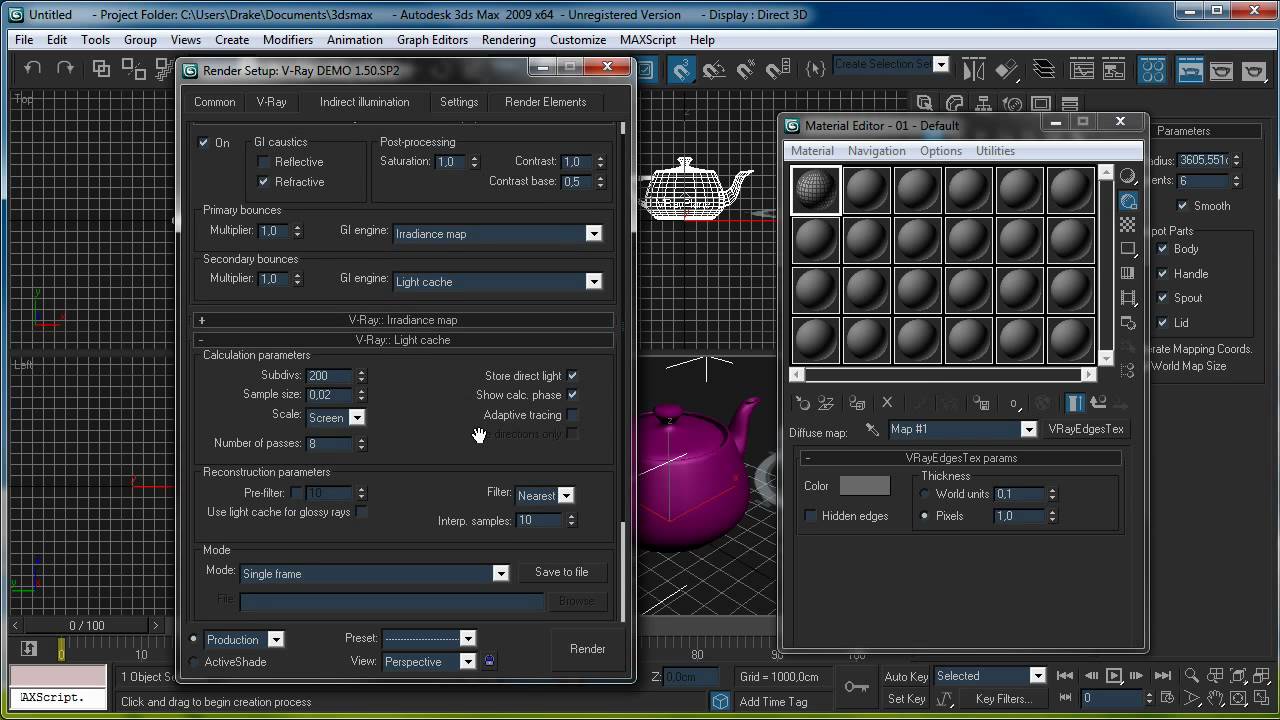
Task: Toggle Show calc. phase checkbox
Action: [x=572, y=395]
